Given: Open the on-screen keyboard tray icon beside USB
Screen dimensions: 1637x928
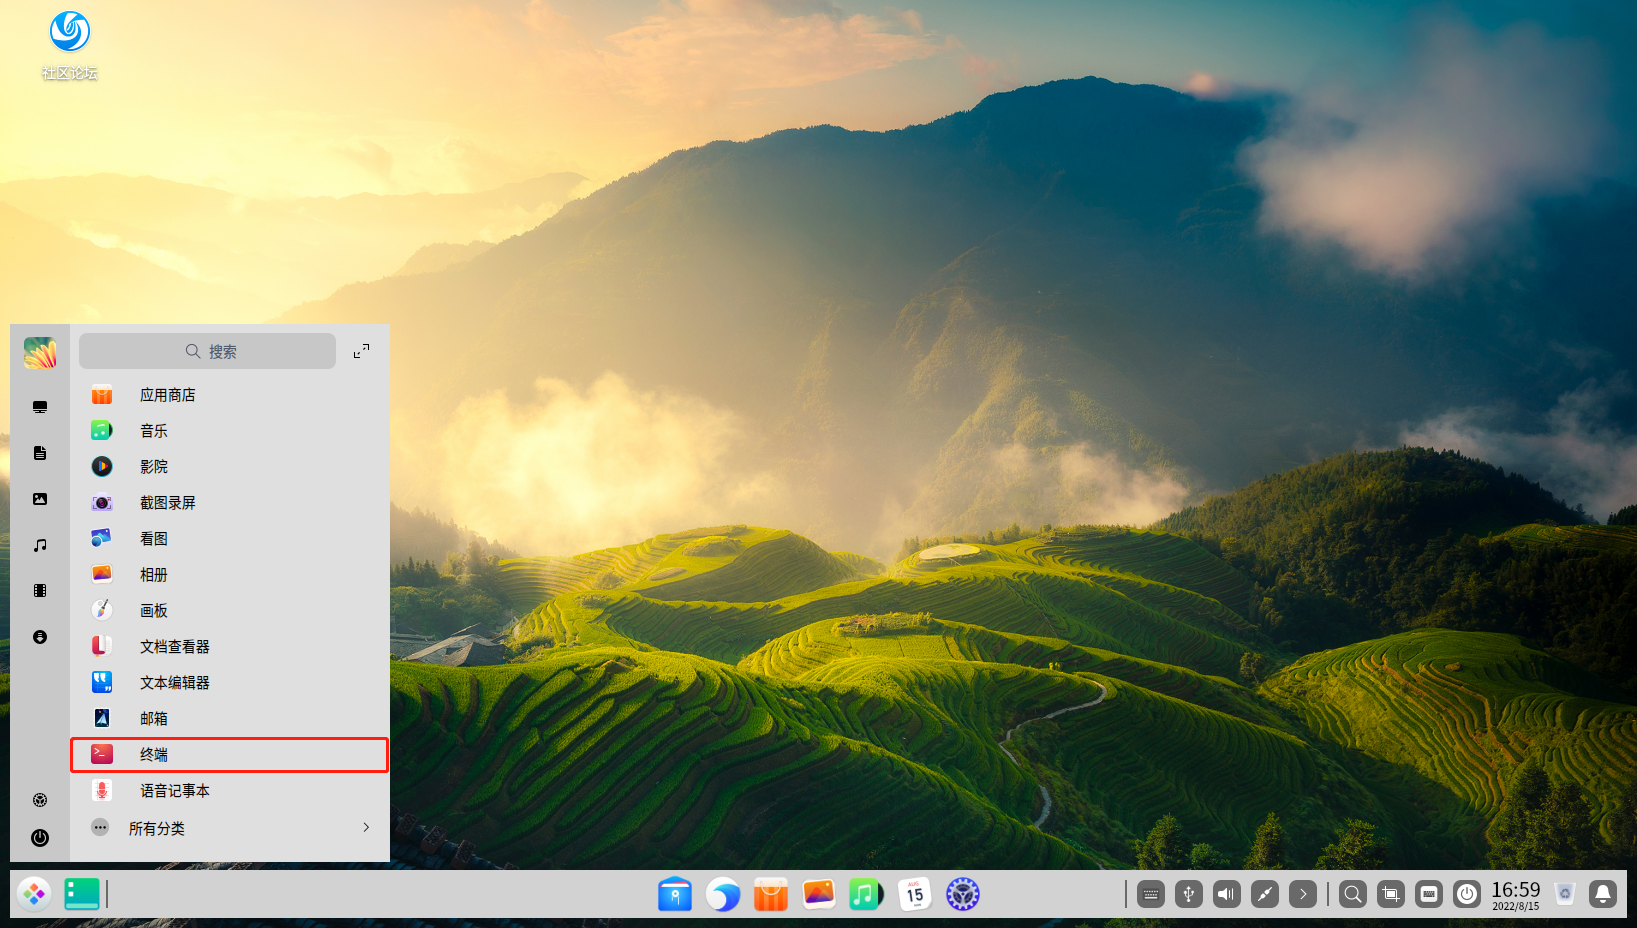Looking at the screenshot, I should pyautogui.click(x=1151, y=894).
